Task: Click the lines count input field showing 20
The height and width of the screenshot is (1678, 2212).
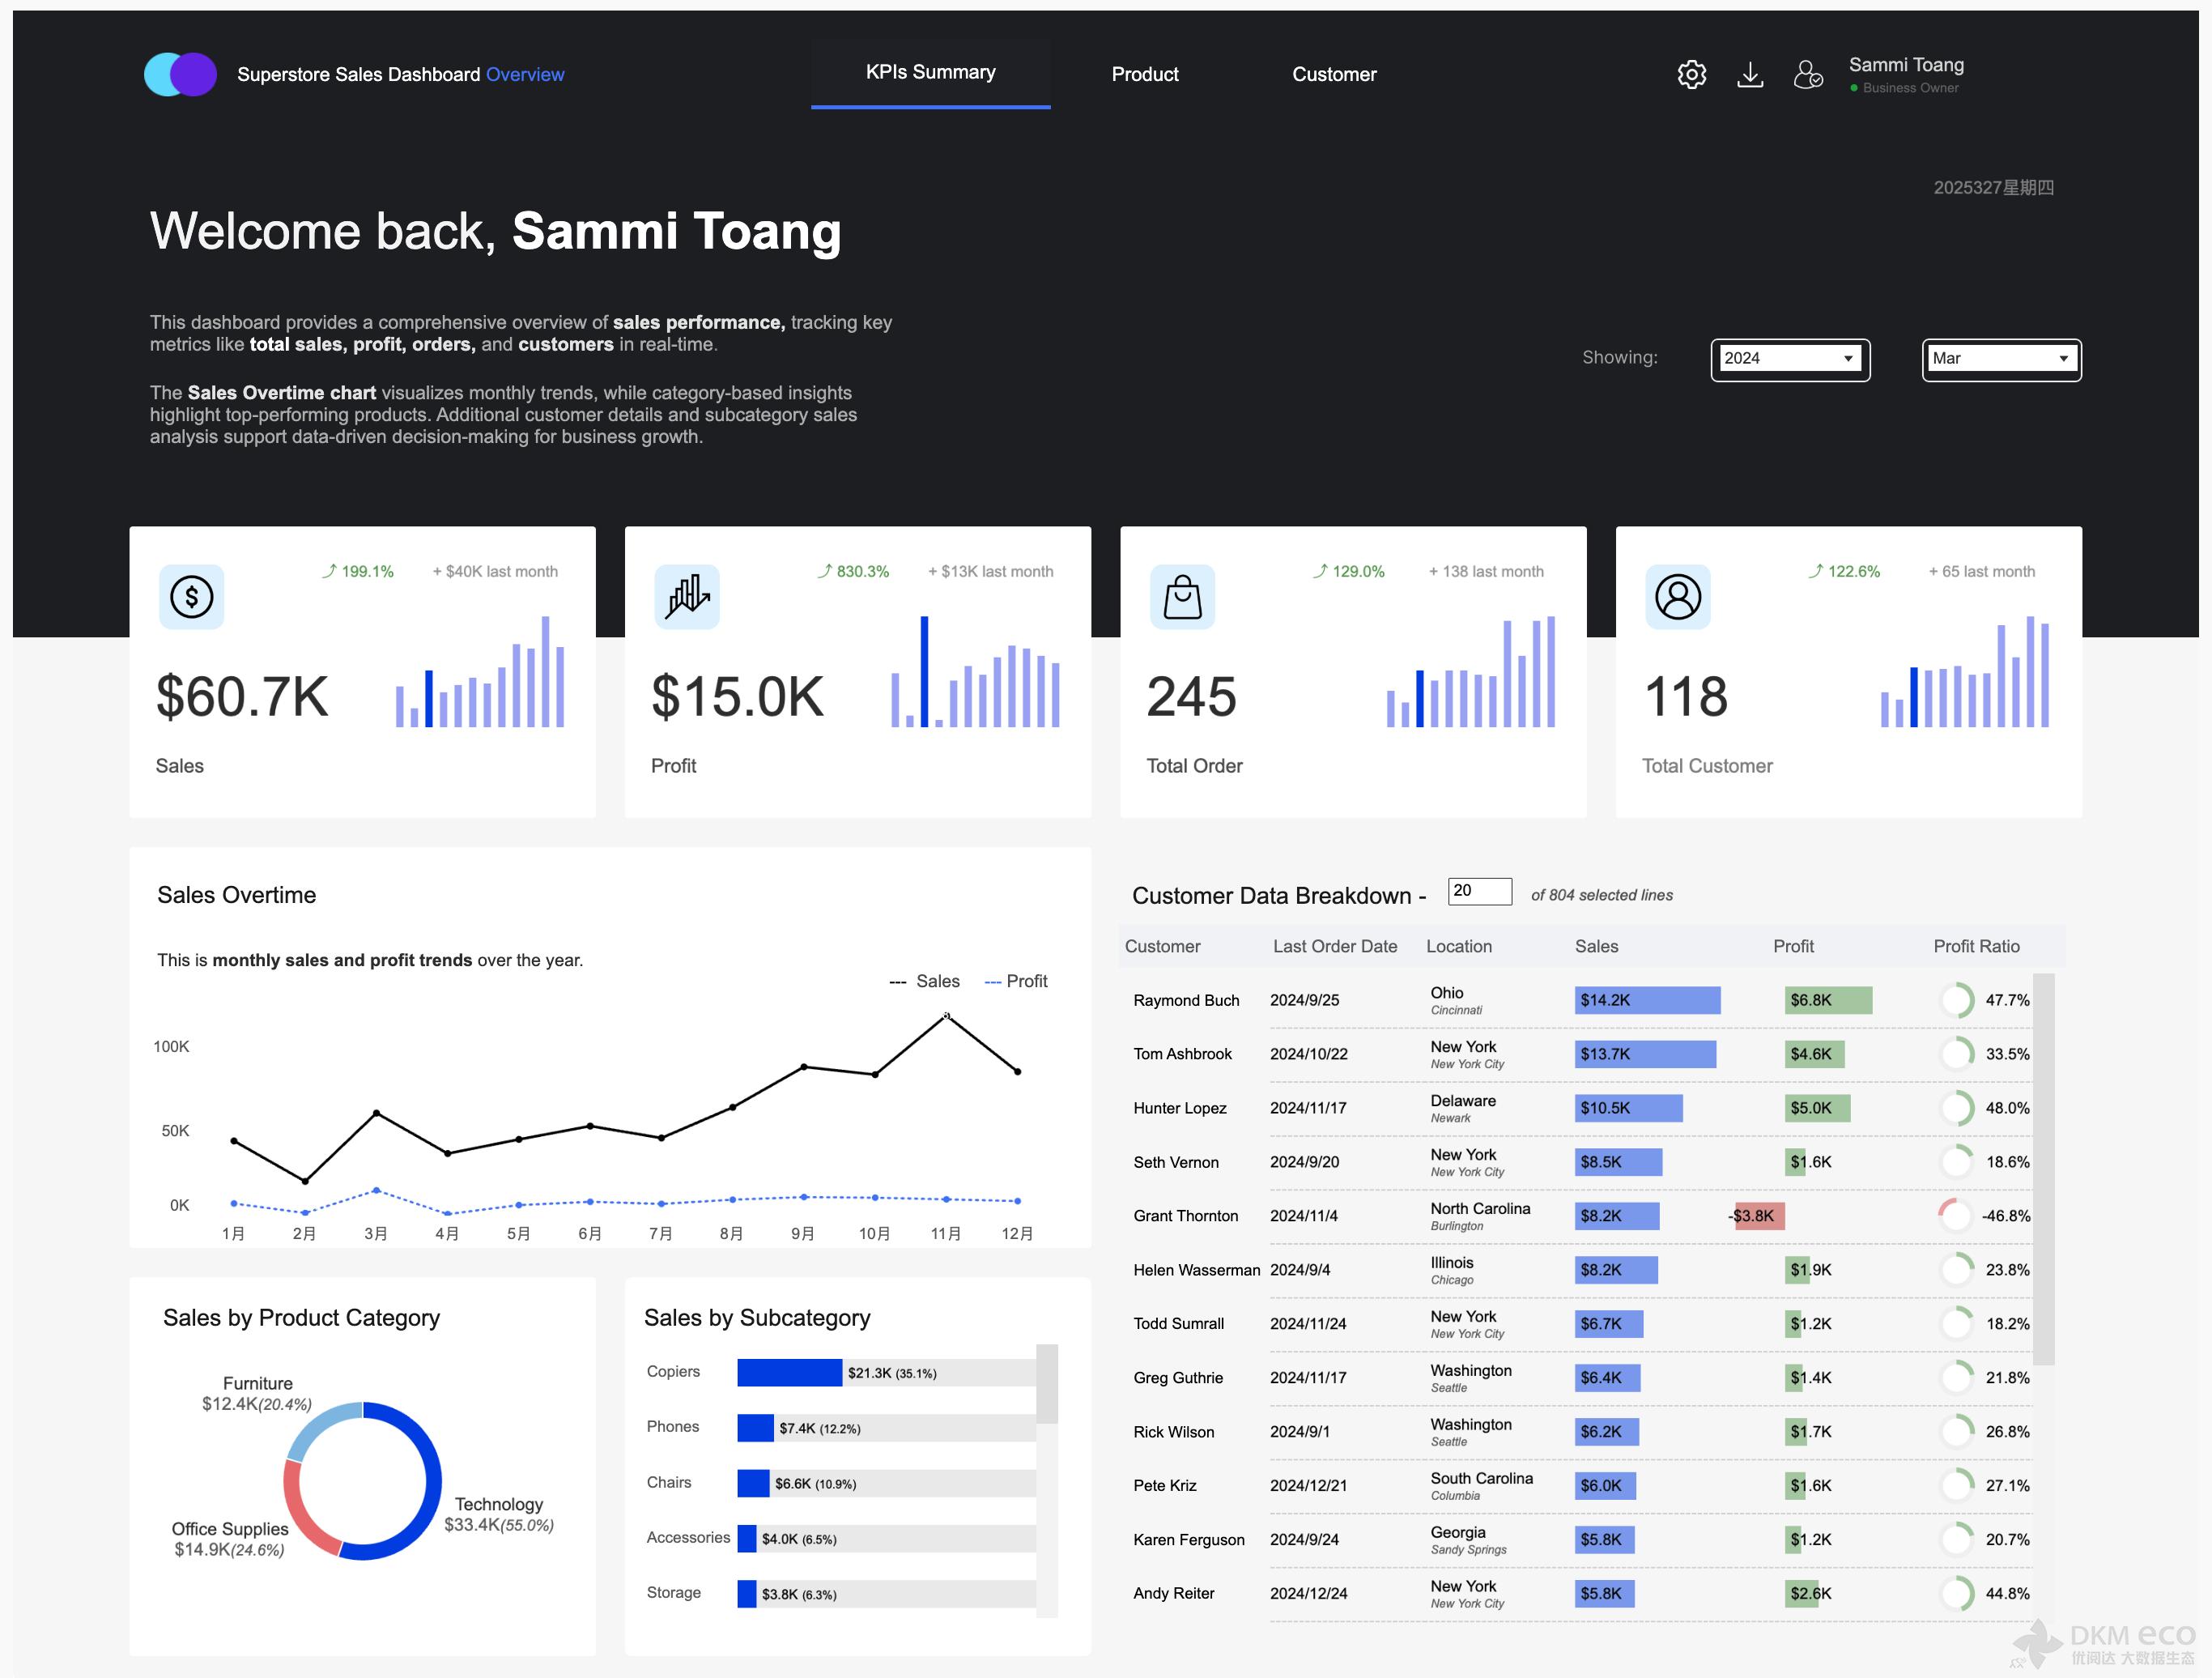Action: (x=1479, y=891)
